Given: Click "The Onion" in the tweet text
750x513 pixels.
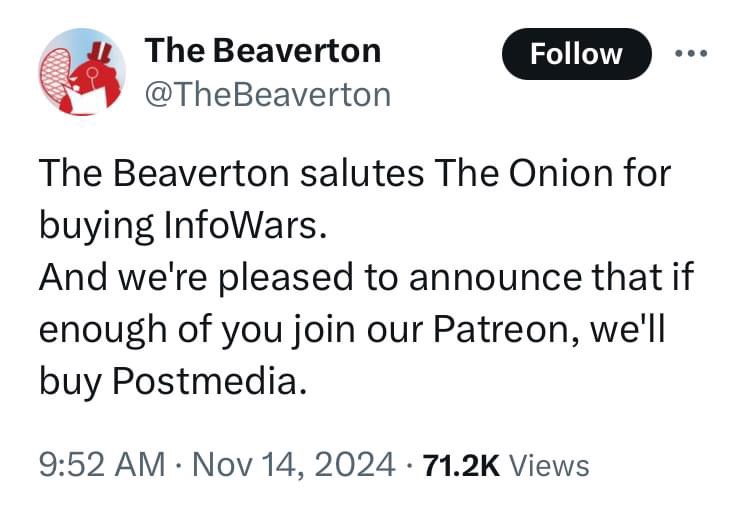Looking at the screenshot, I should (524, 173).
